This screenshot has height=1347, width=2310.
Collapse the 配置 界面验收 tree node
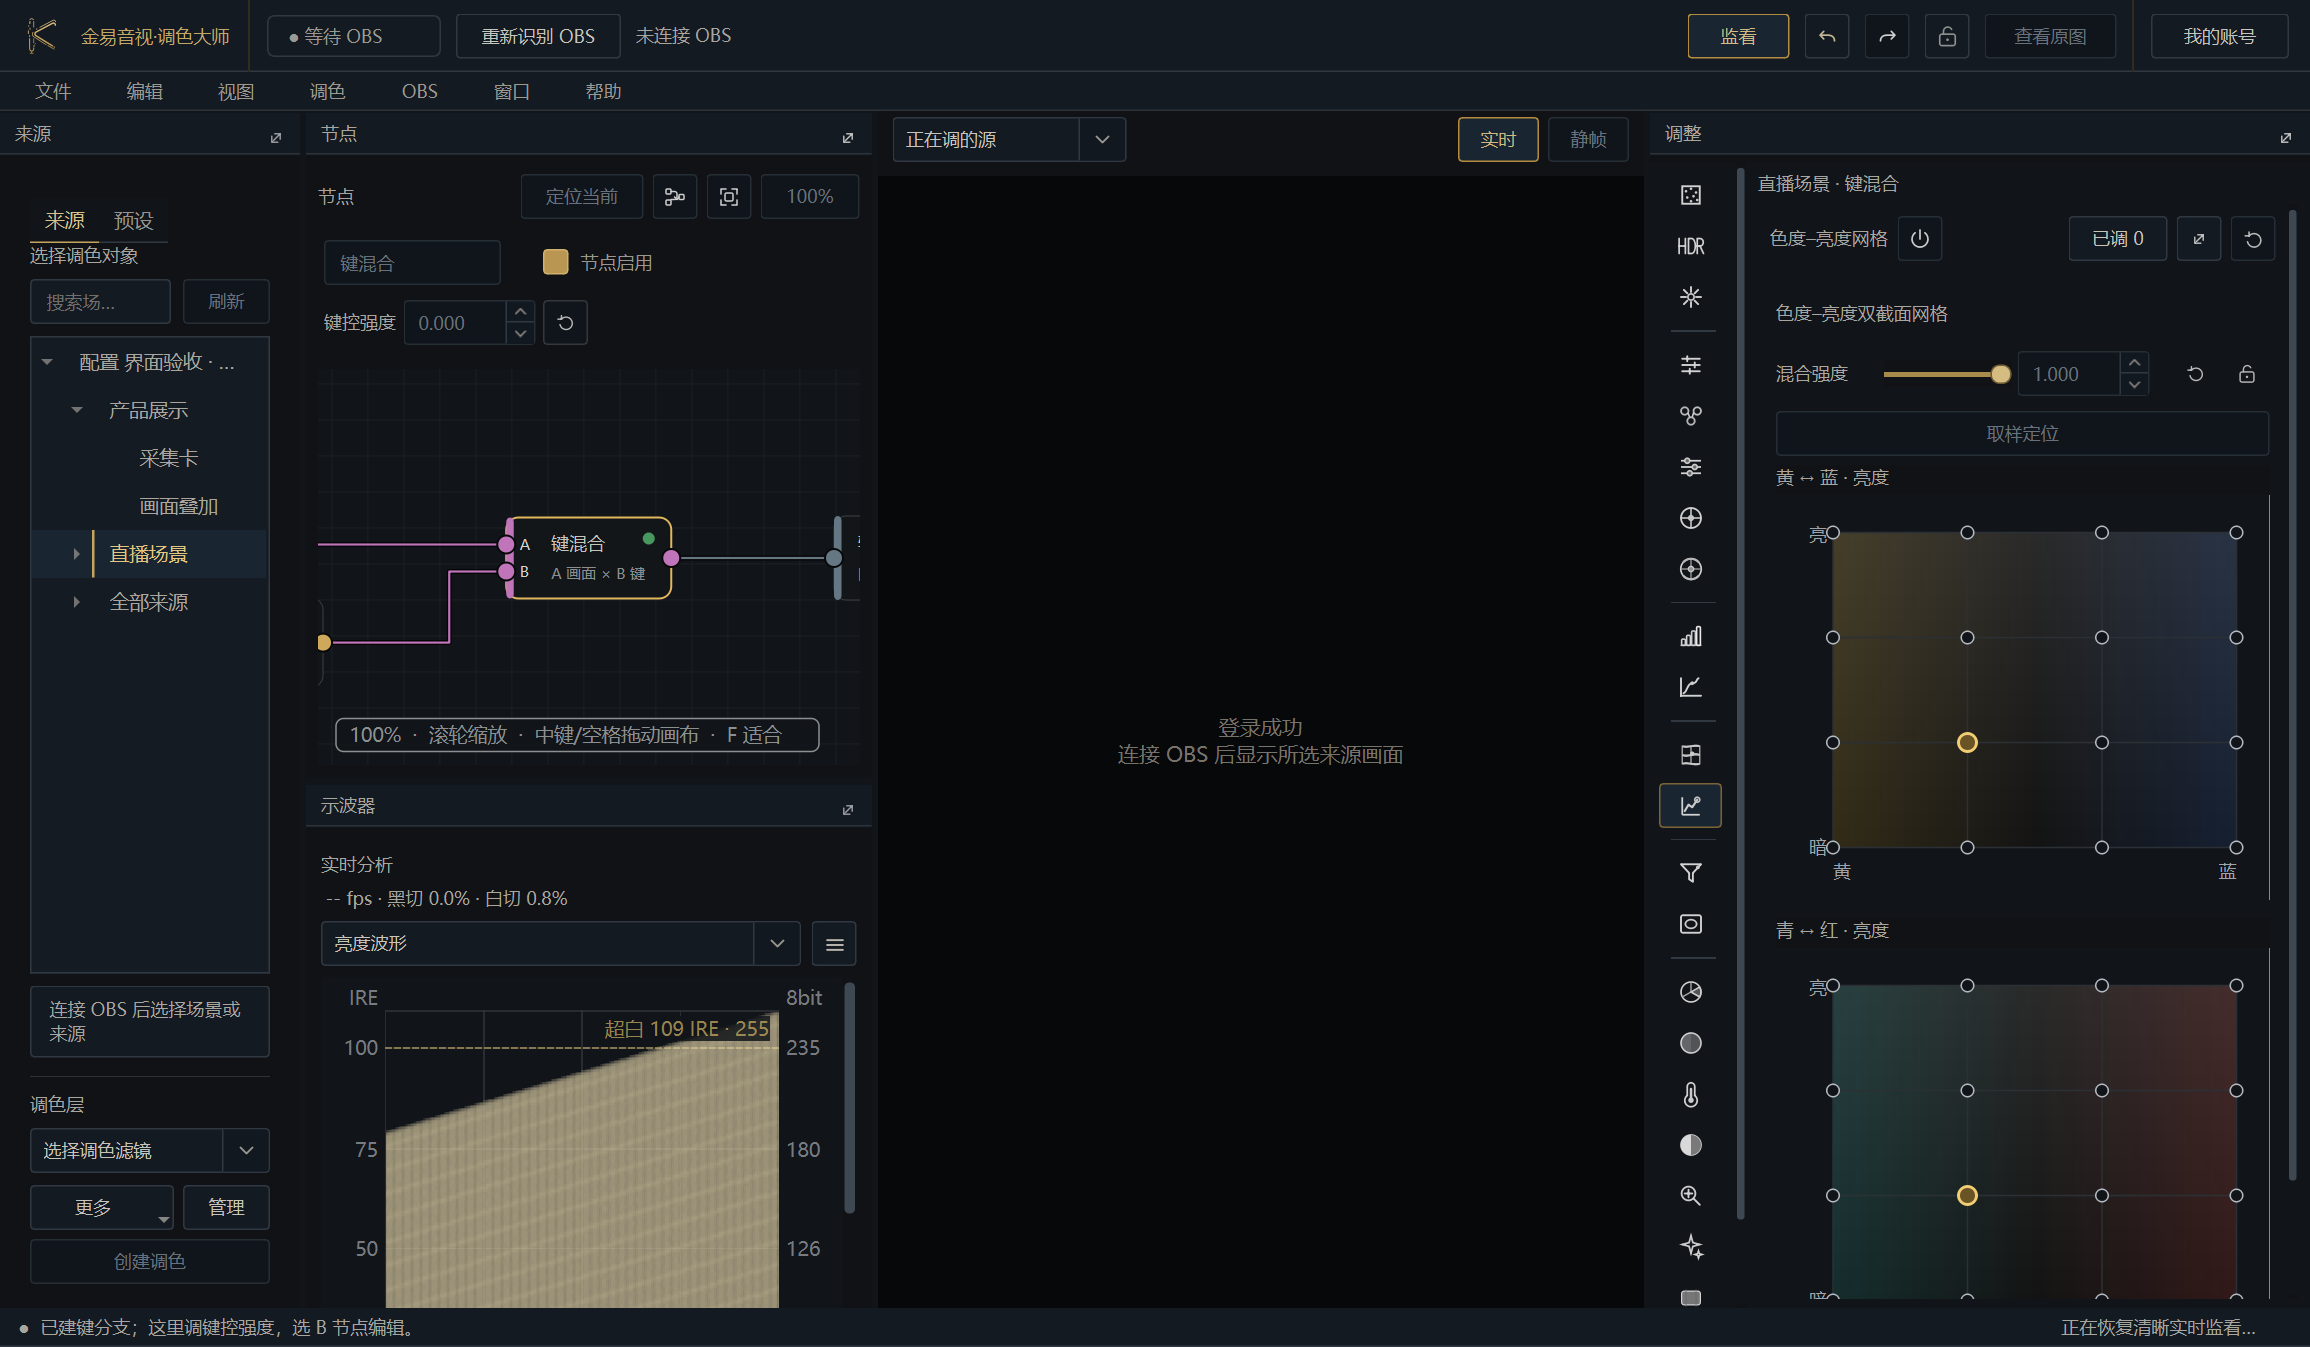(47, 362)
